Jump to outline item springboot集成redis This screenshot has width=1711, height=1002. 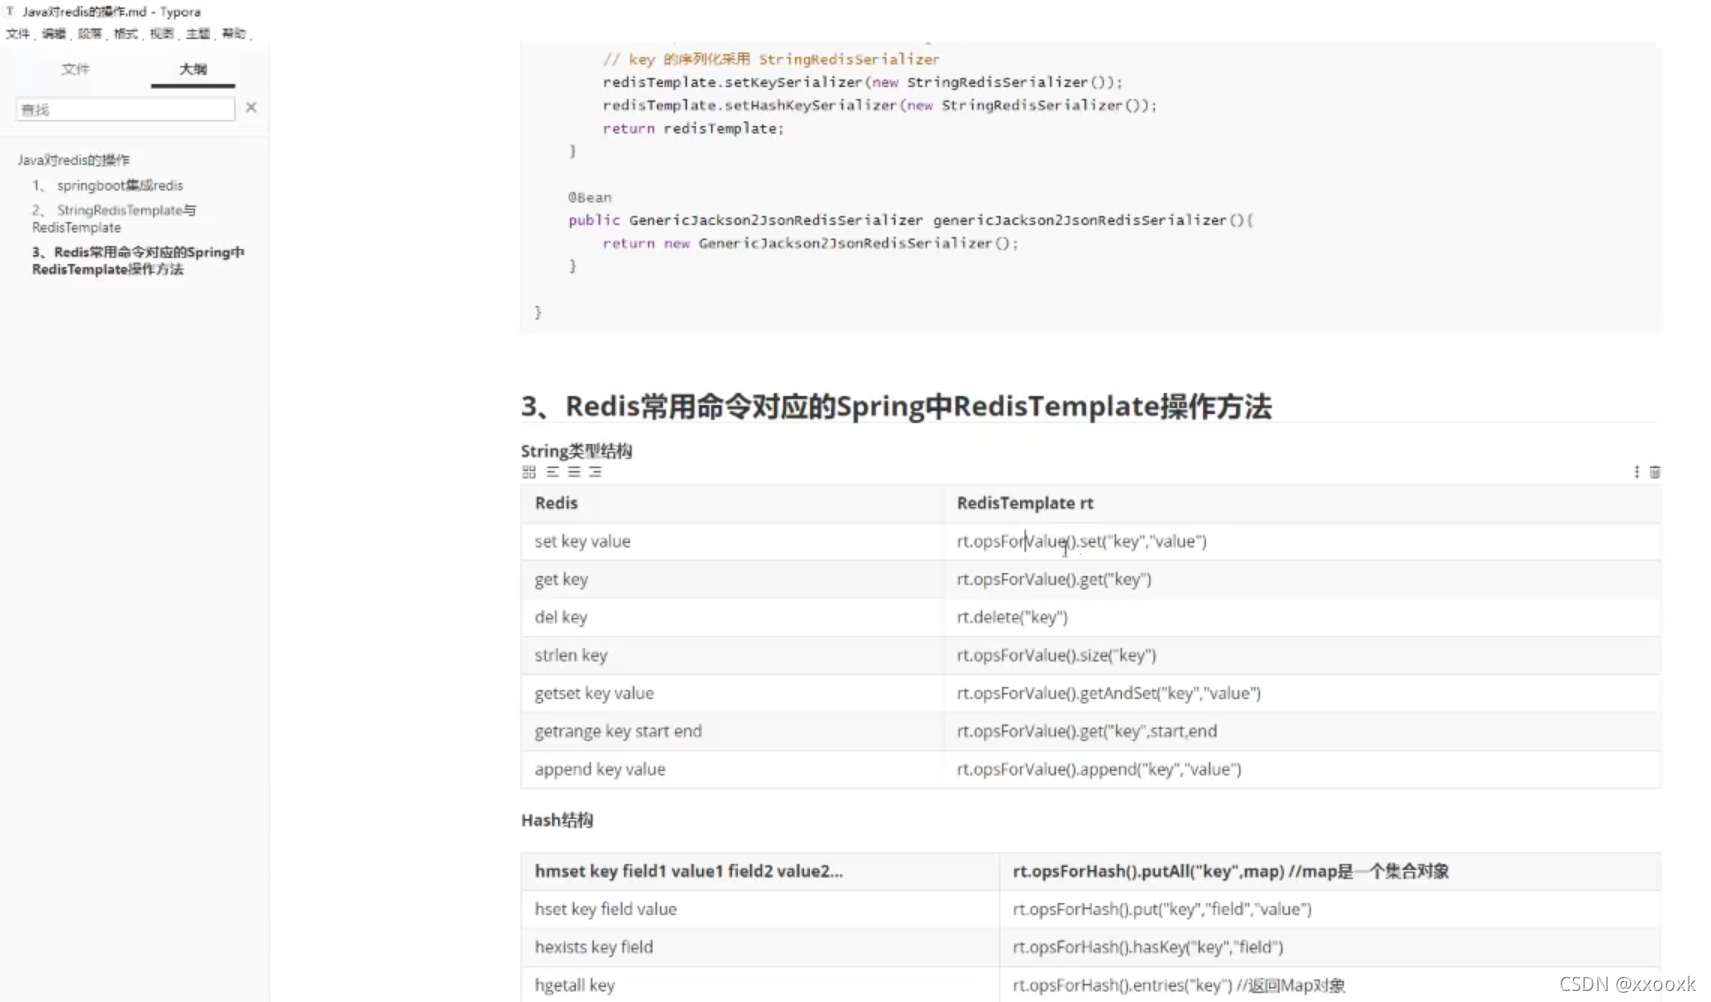[108, 185]
